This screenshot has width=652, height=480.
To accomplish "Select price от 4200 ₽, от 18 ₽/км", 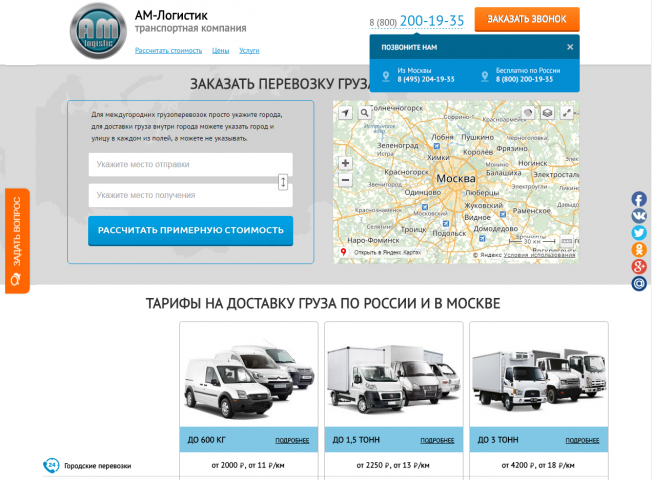I will tap(538, 465).
